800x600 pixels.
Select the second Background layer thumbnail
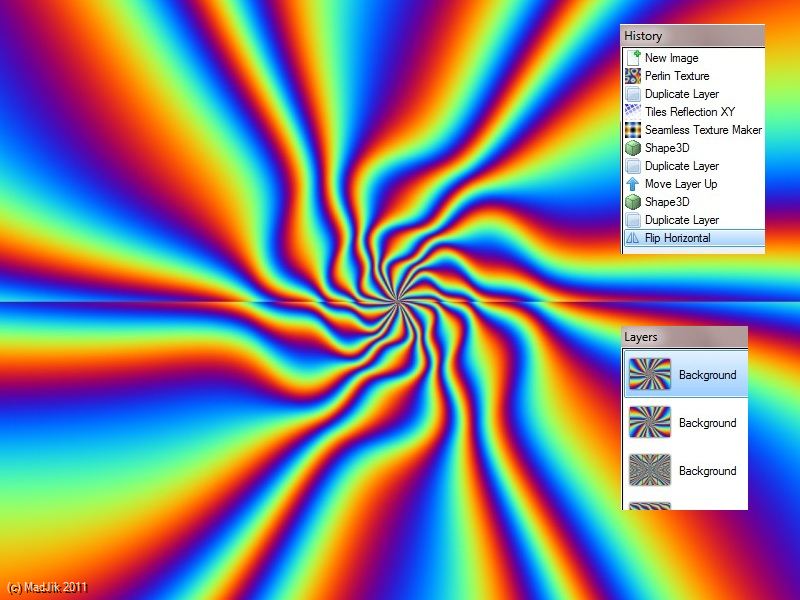pyautogui.click(x=649, y=422)
